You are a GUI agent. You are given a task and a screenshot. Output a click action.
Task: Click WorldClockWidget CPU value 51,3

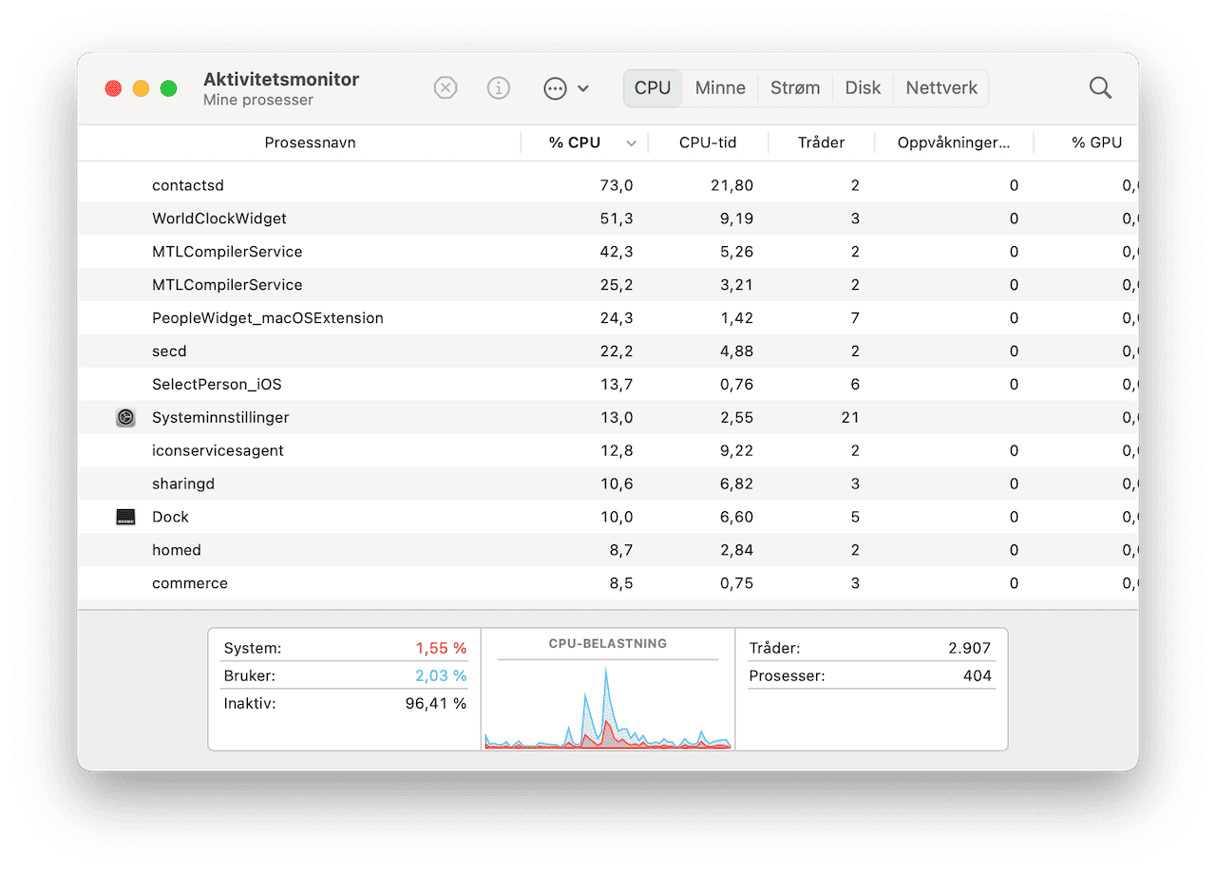coord(616,219)
